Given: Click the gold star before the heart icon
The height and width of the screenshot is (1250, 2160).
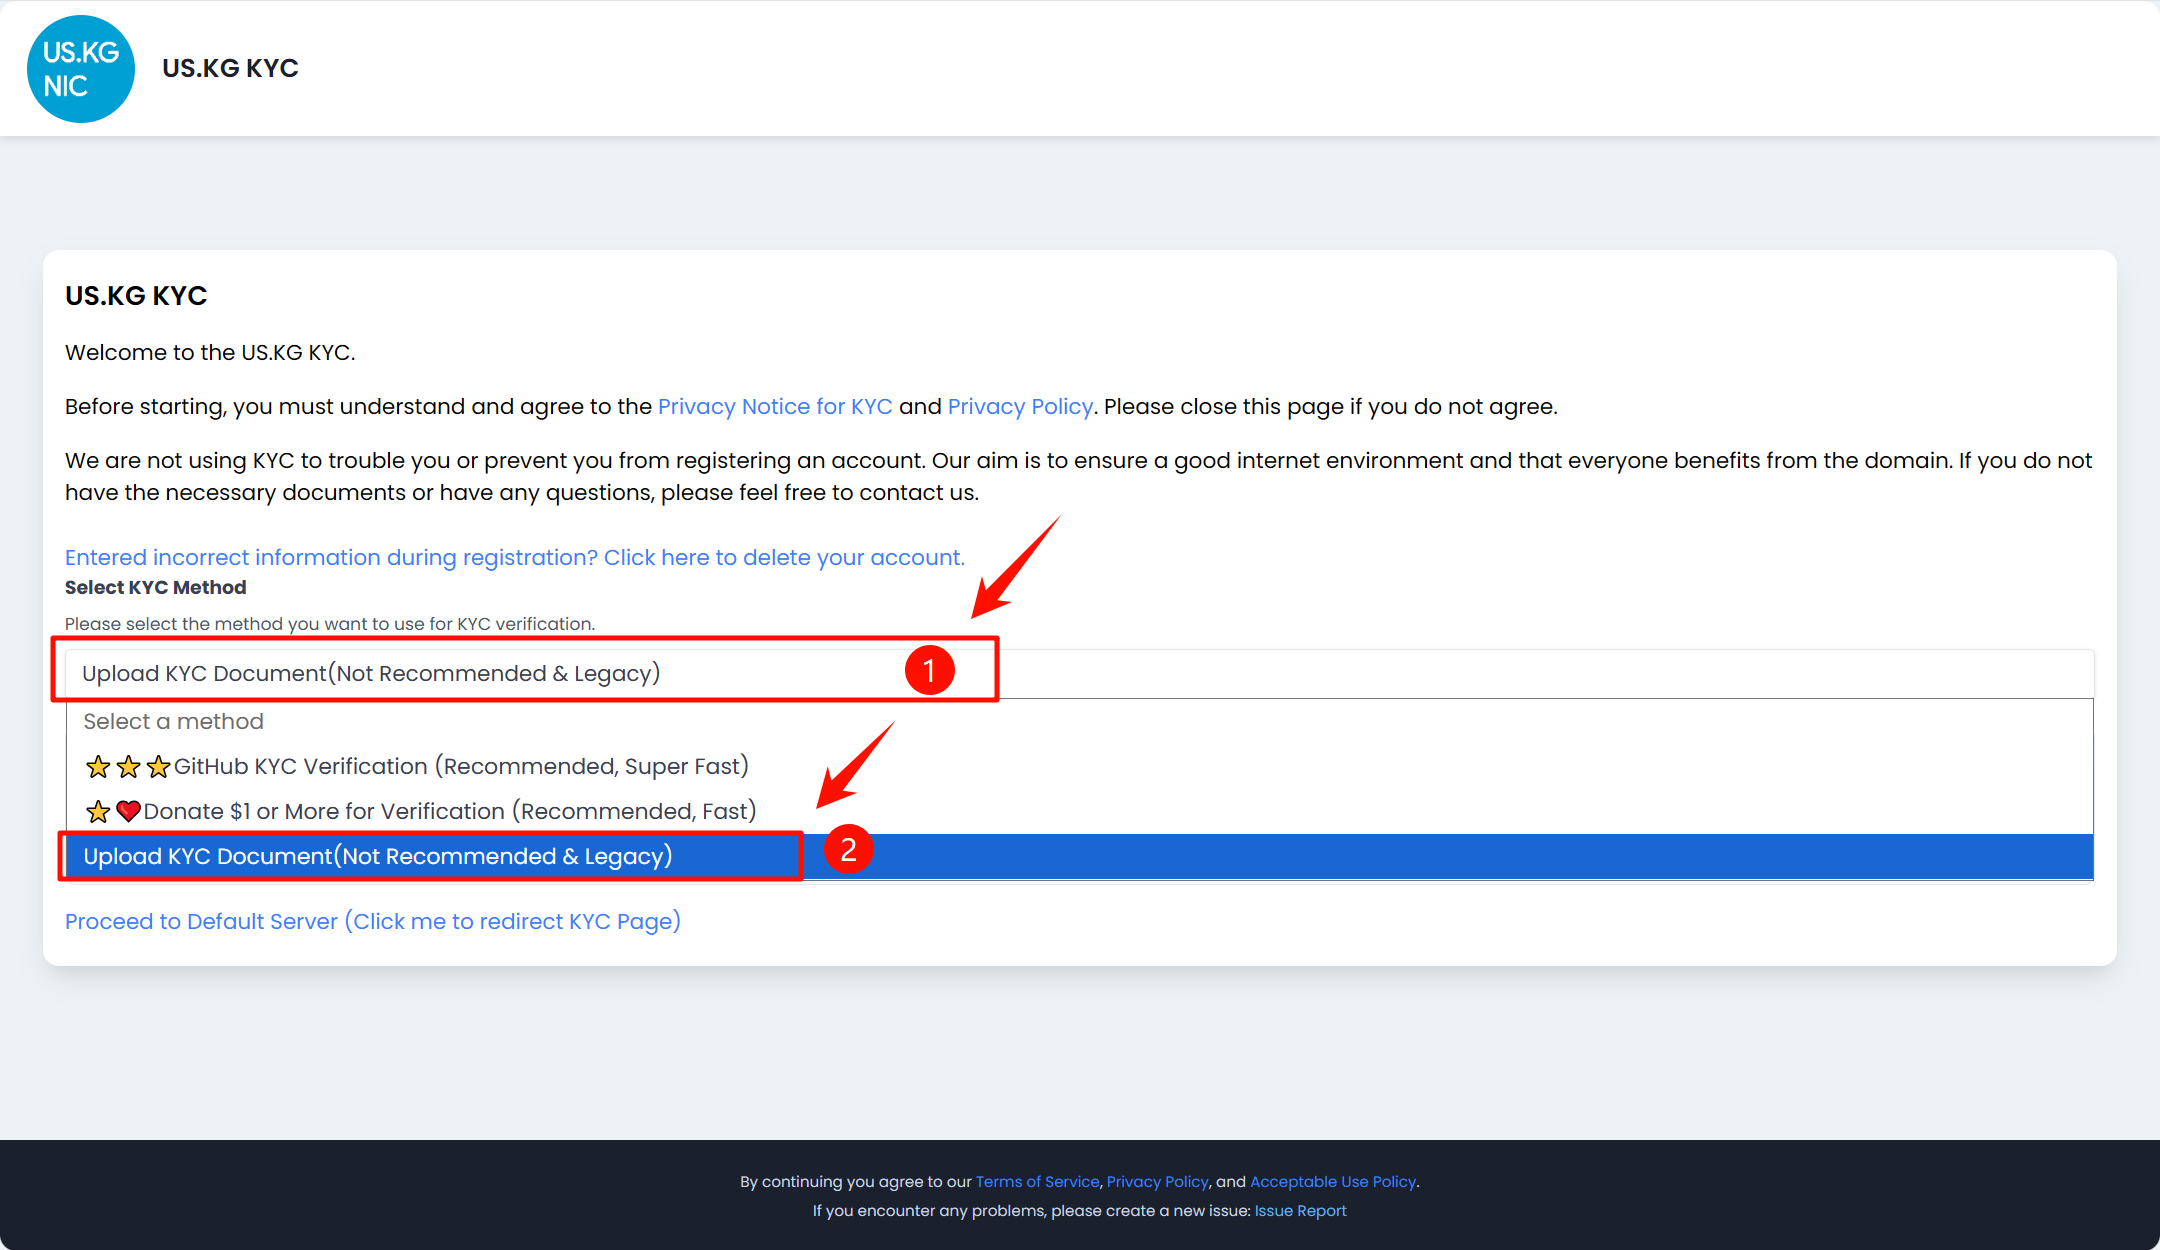Looking at the screenshot, I should click(x=98, y=811).
